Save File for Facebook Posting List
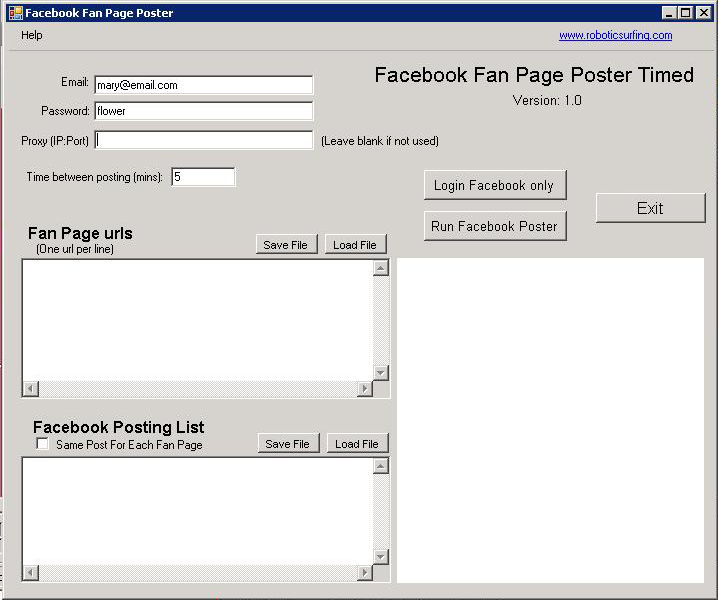Viewport: 718px width, 600px height. coord(288,443)
